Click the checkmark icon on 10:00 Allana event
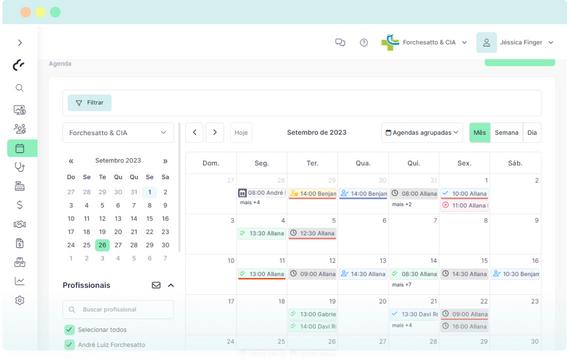569x362 pixels. coord(446,193)
